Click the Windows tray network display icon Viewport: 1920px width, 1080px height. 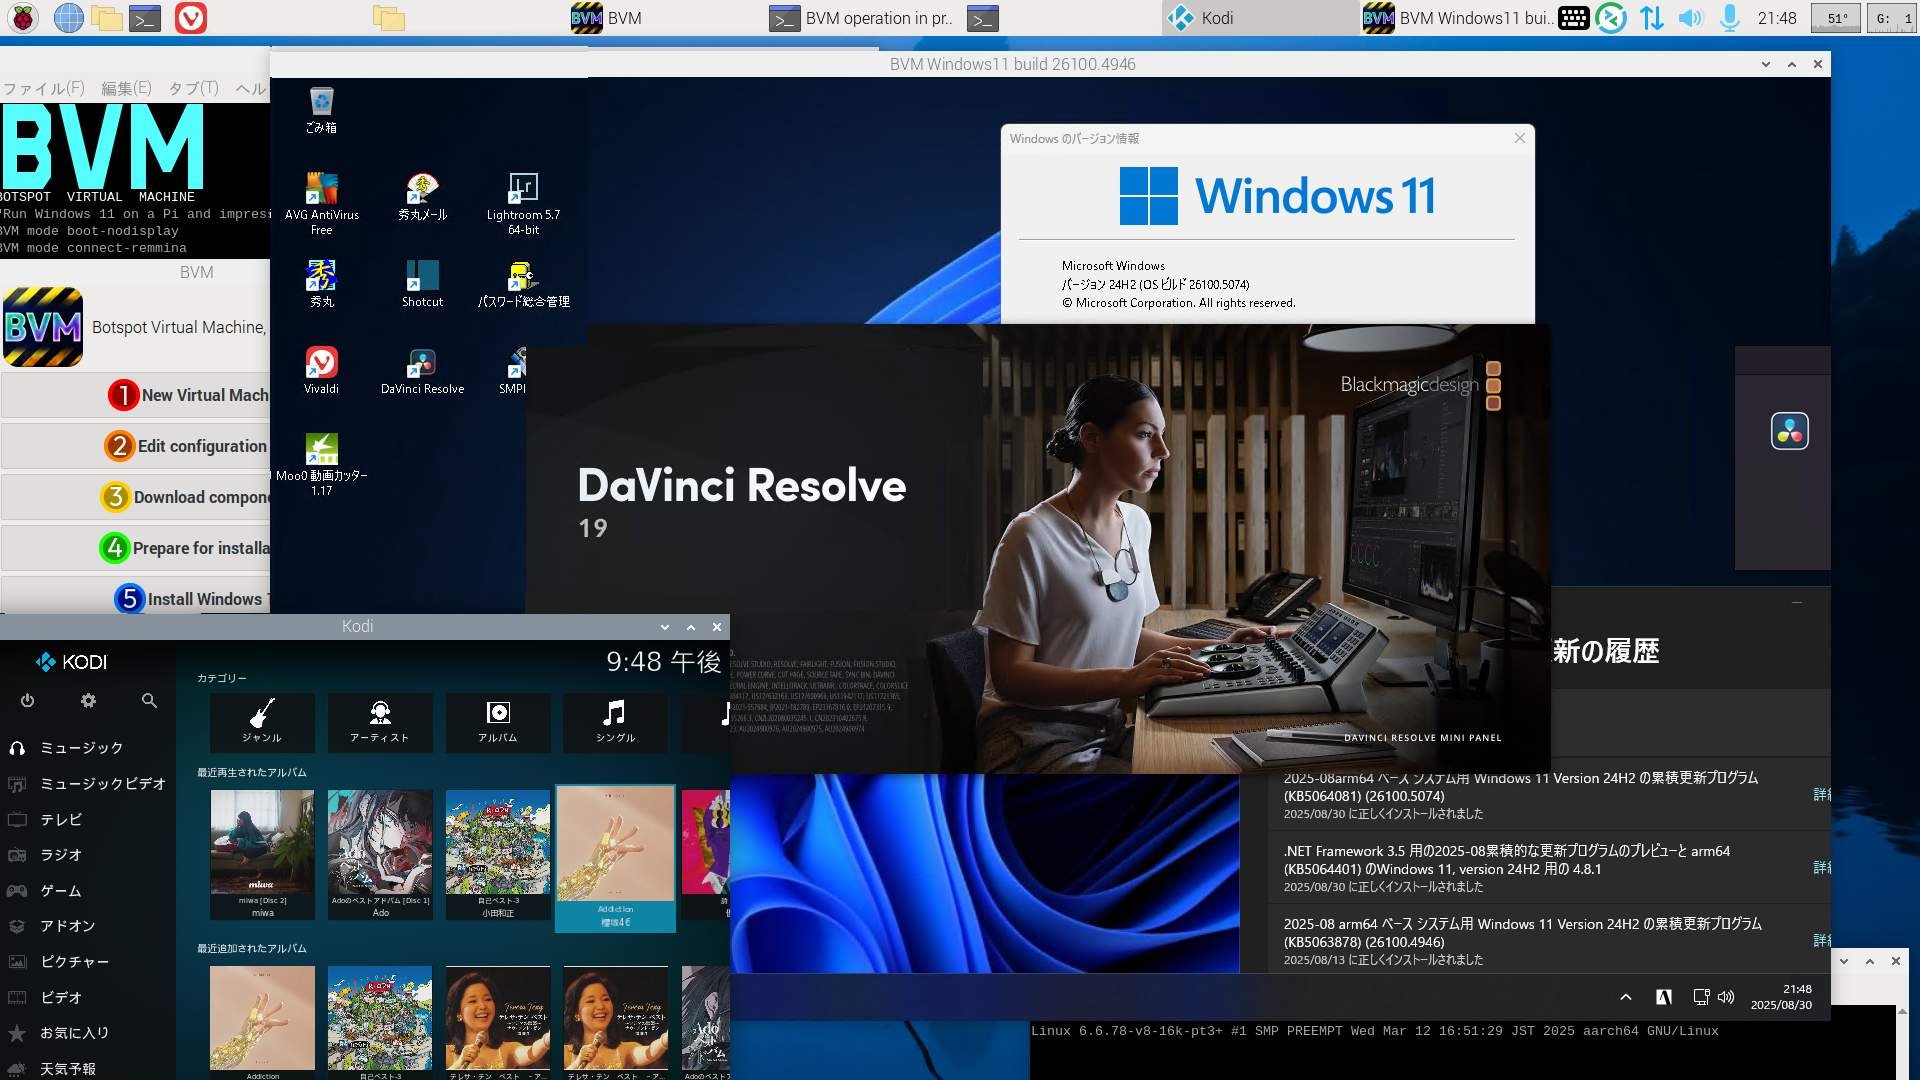point(1701,997)
